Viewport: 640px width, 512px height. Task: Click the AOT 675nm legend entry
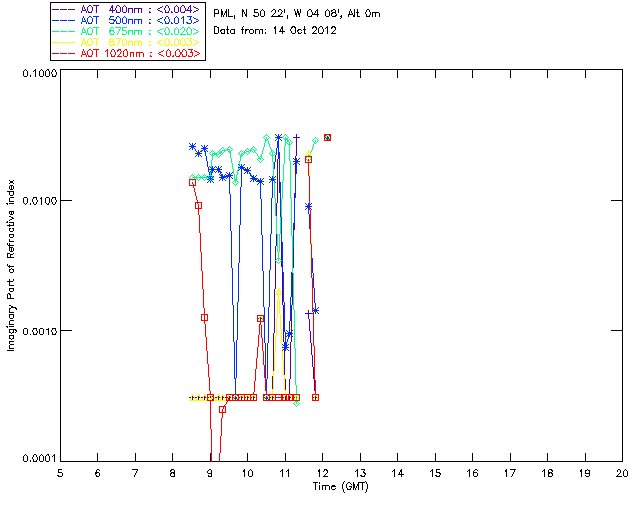click(126, 31)
